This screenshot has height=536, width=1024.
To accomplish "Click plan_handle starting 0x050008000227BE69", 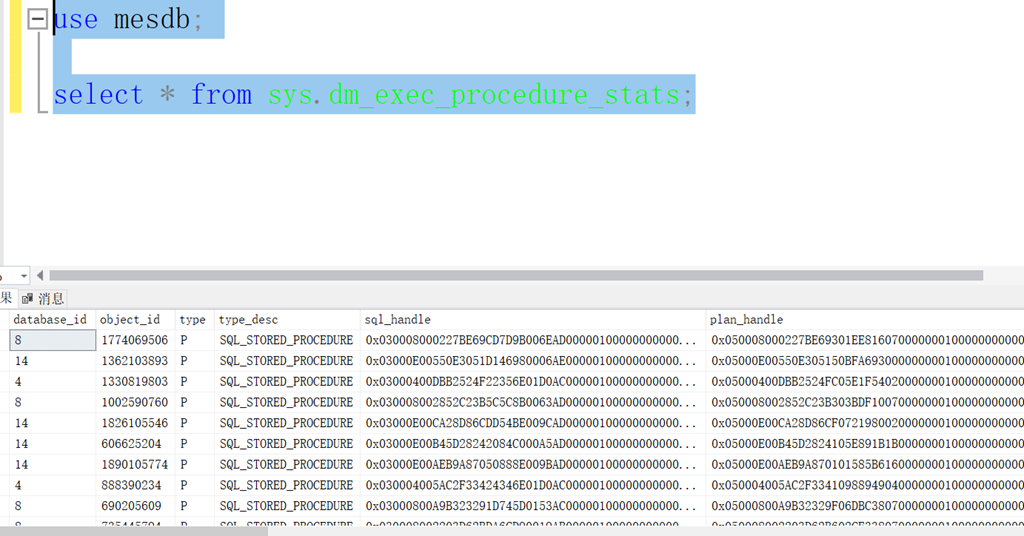I will [865, 340].
